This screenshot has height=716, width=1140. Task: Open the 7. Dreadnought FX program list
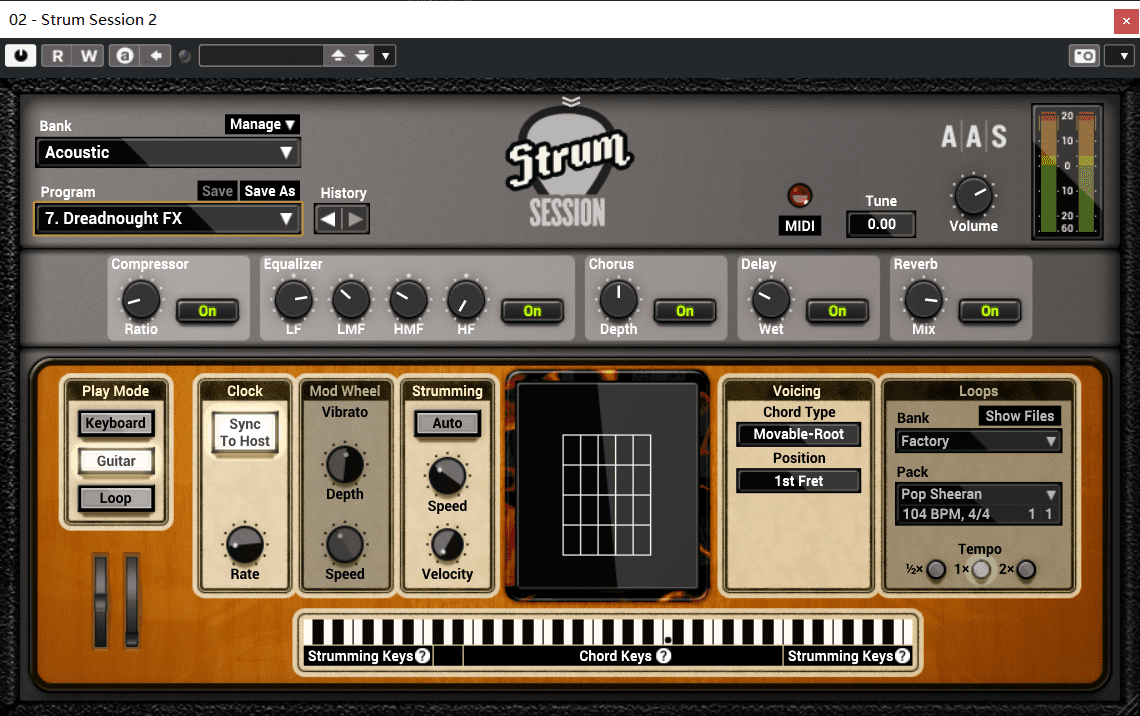[x=168, y=219]
